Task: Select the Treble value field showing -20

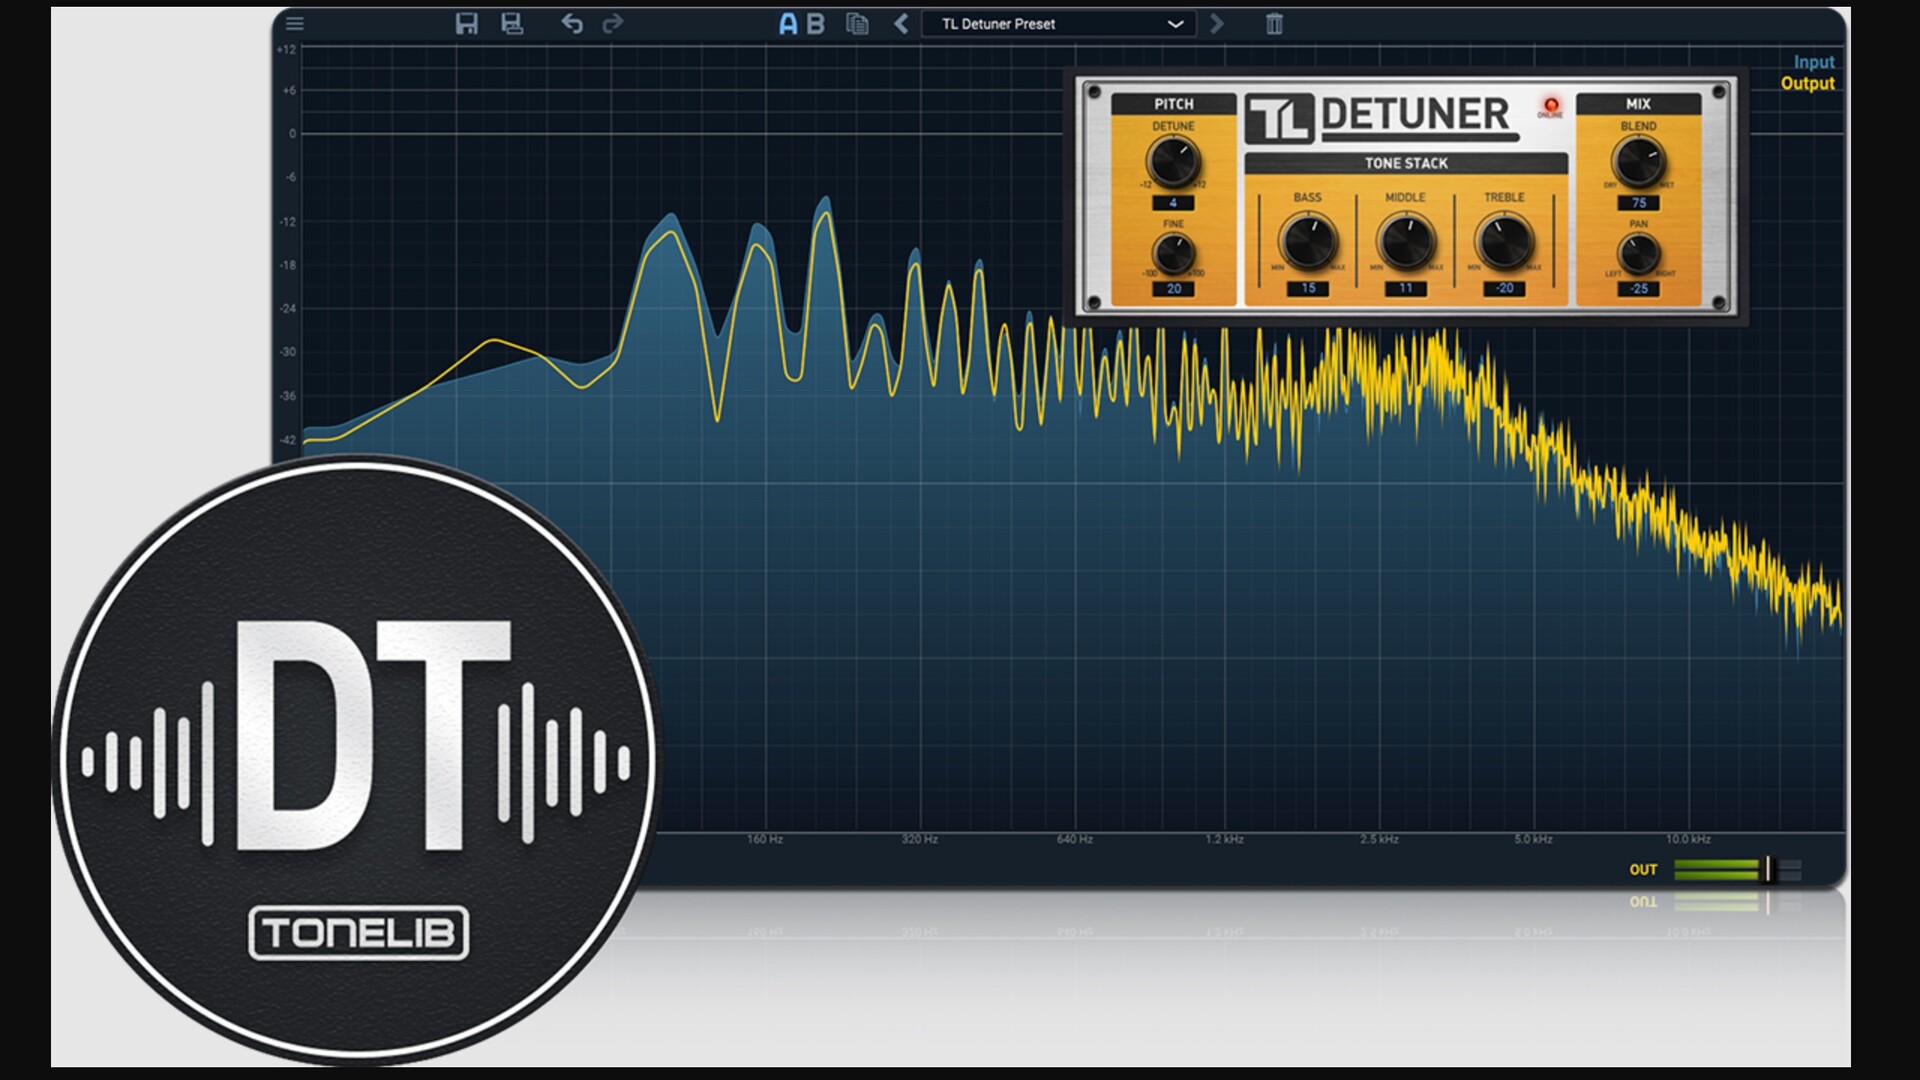Action: [1504, 288]
